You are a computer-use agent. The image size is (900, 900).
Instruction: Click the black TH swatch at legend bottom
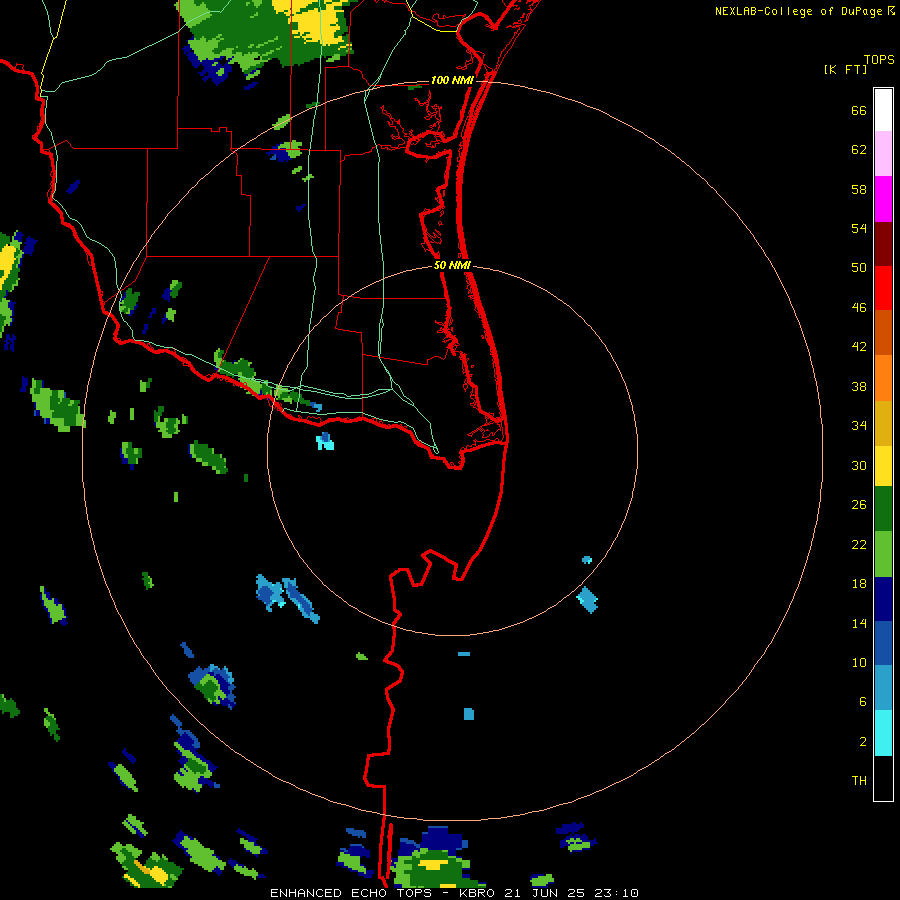pyautogui.click(x=883, y=778)
